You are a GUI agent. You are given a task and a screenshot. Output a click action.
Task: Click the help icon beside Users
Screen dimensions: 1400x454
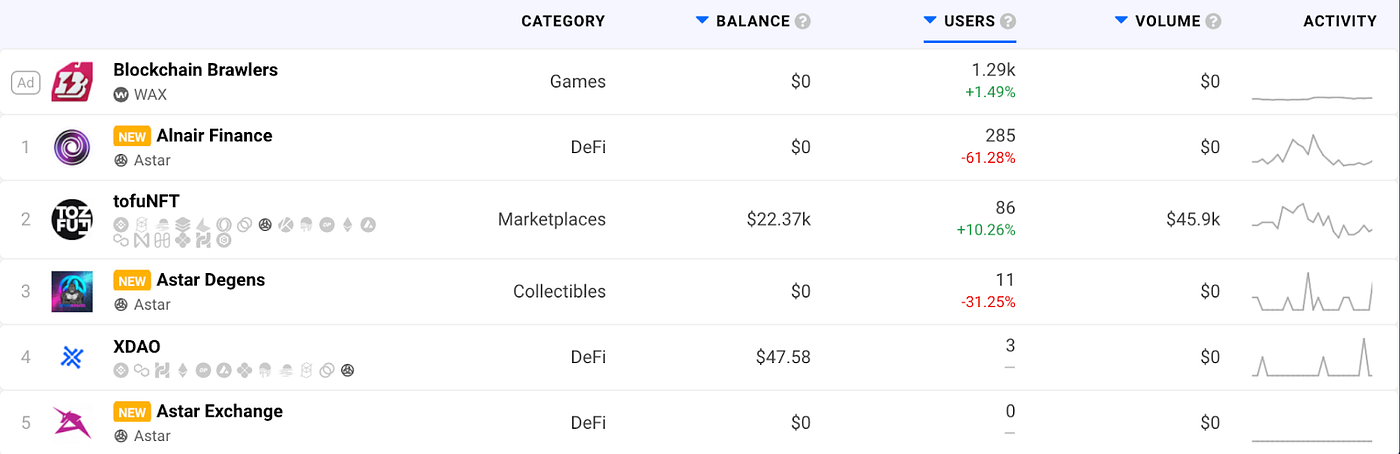pyautogui.click(x=1008, y=21)
